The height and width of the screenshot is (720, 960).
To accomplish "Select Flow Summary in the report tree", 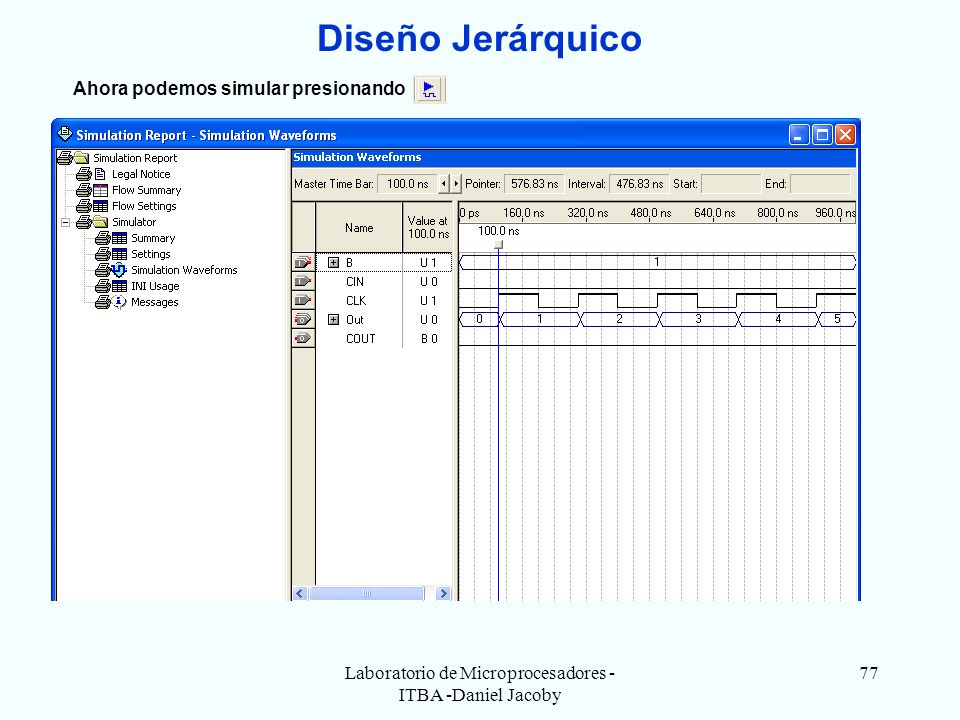I will pos(146,190).
